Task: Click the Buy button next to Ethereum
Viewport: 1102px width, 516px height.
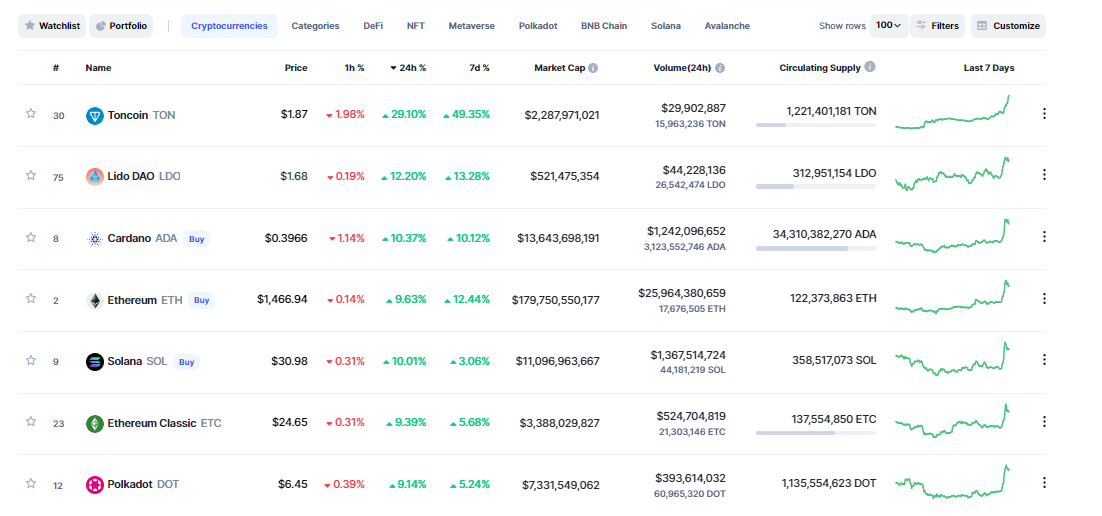Action: [202, 300]
